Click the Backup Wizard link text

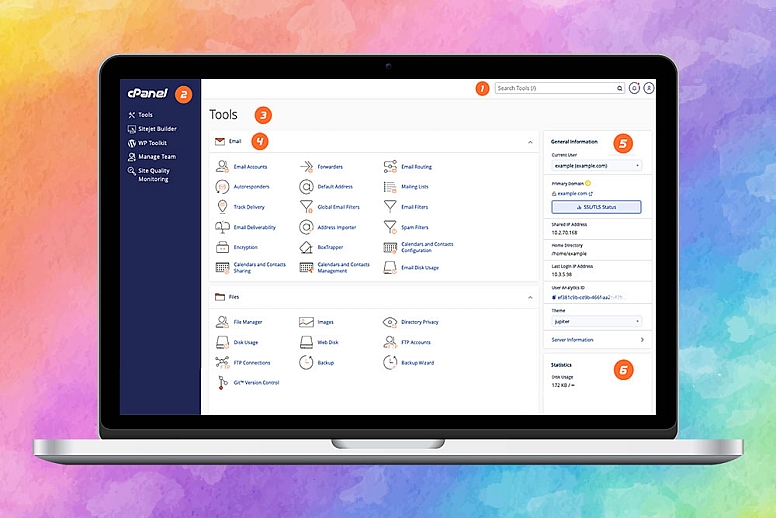418,363
